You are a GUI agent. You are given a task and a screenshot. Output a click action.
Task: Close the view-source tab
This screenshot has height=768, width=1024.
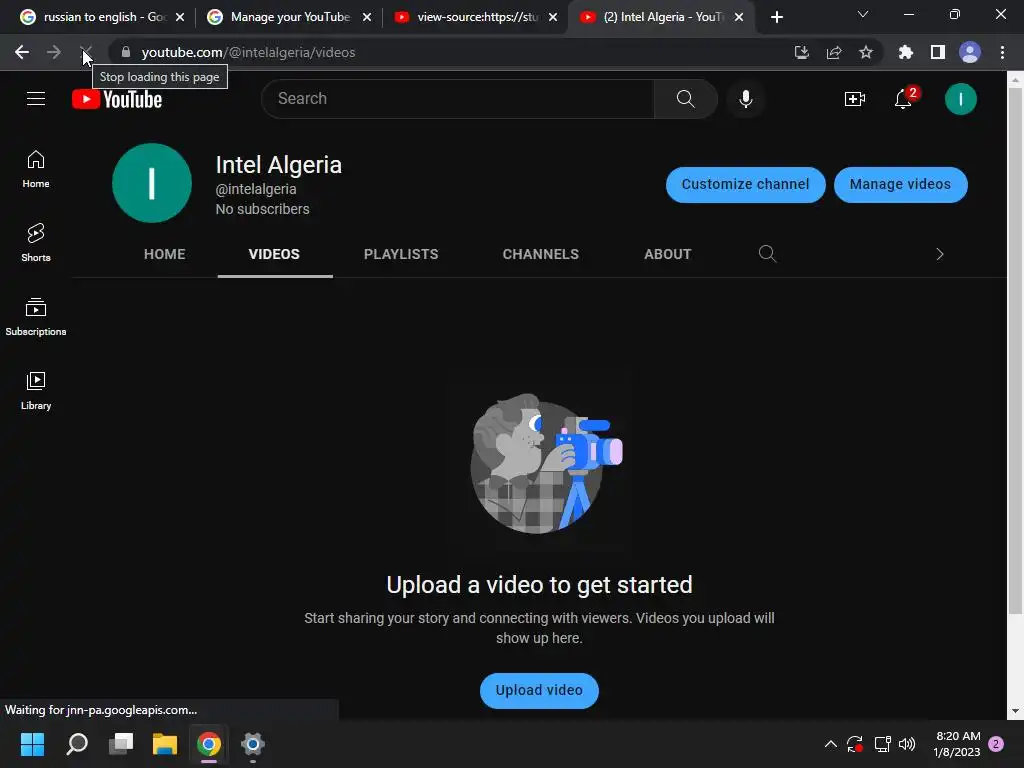[x=553, y=17]
